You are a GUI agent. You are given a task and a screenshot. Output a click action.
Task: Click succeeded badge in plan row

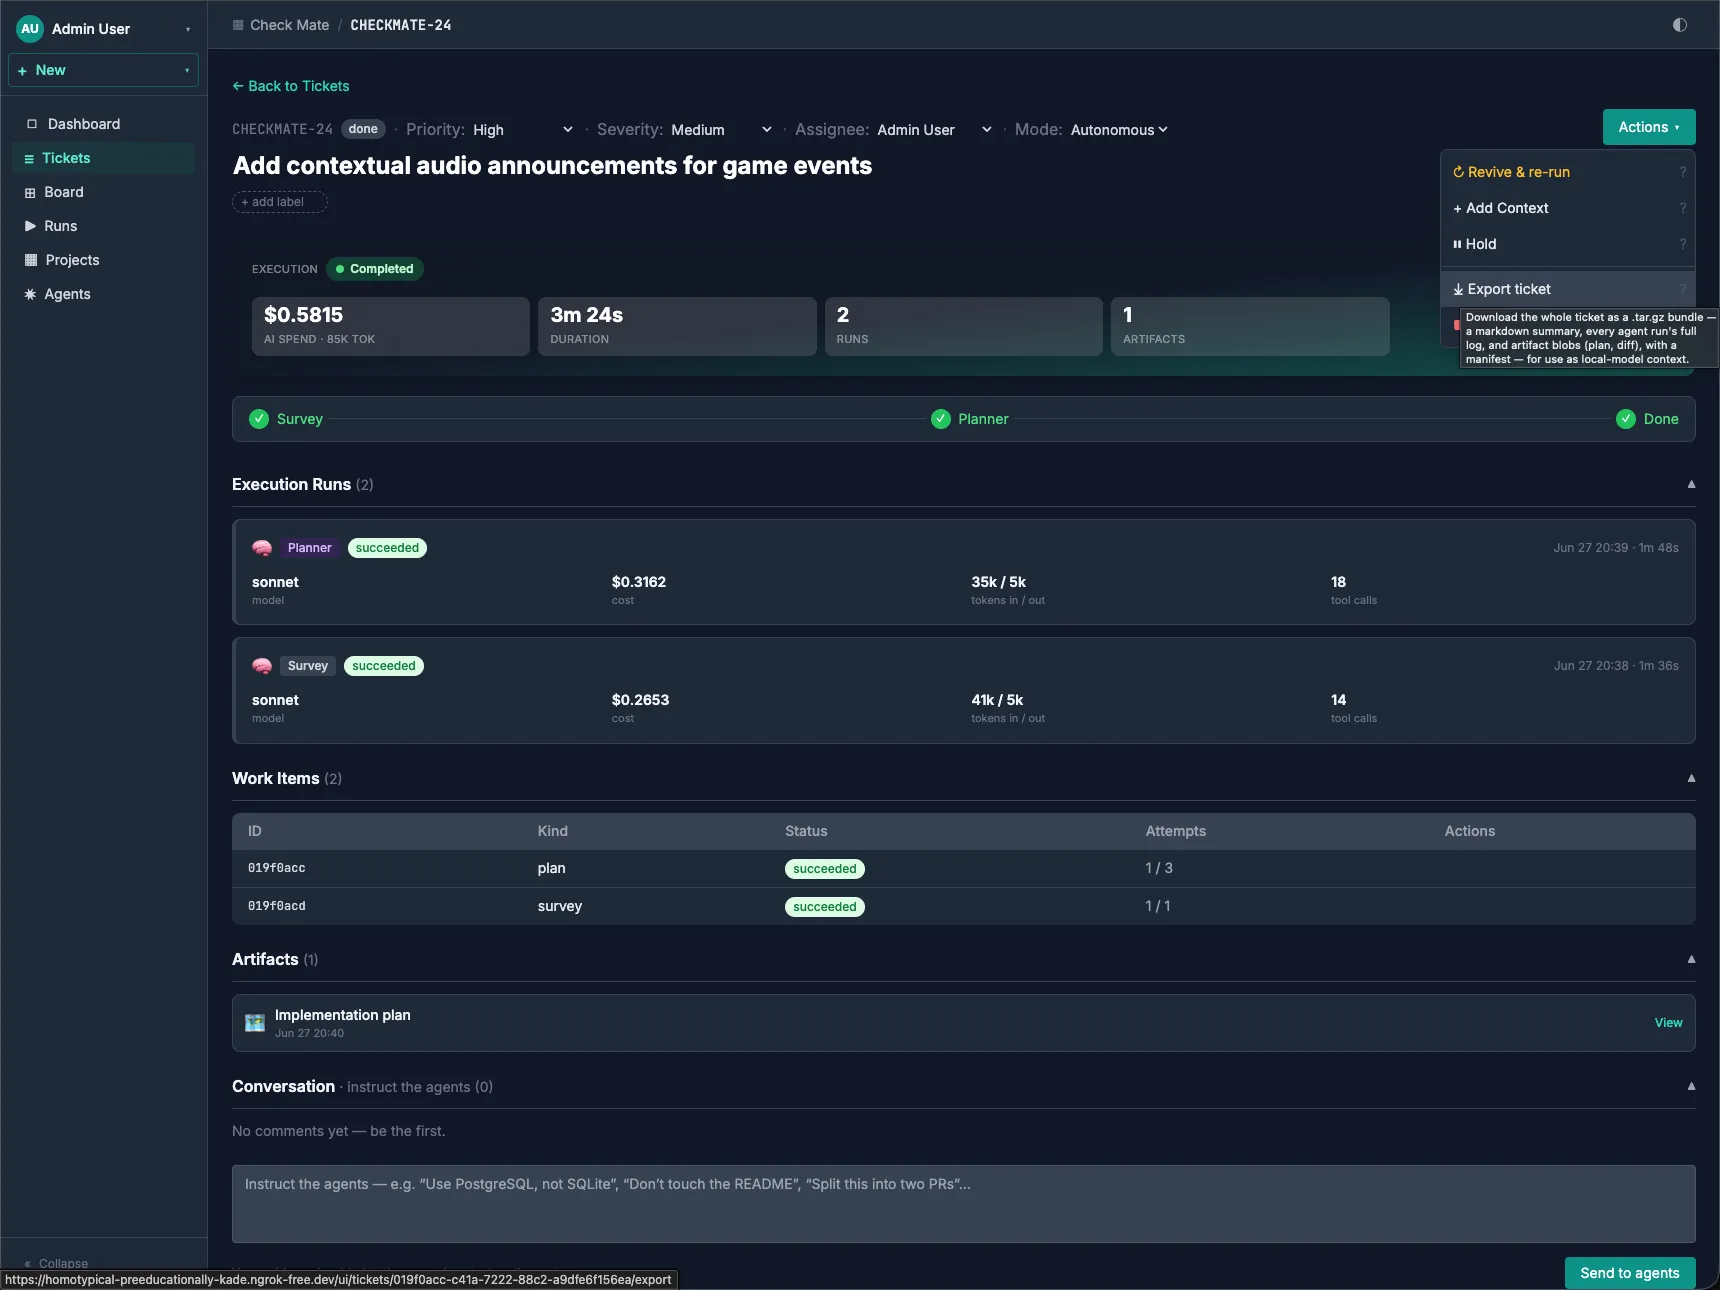[825, 869]
